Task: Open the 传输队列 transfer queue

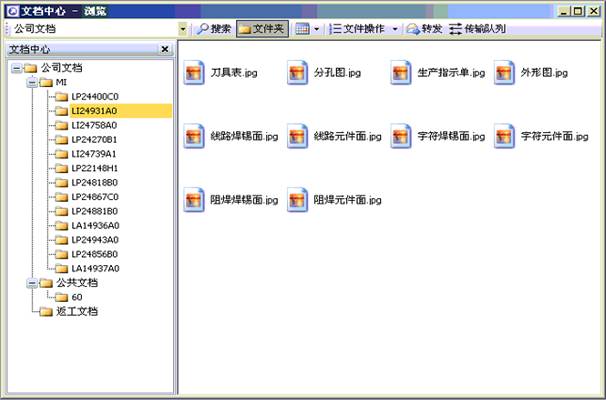Action: (x=477, y=29)
